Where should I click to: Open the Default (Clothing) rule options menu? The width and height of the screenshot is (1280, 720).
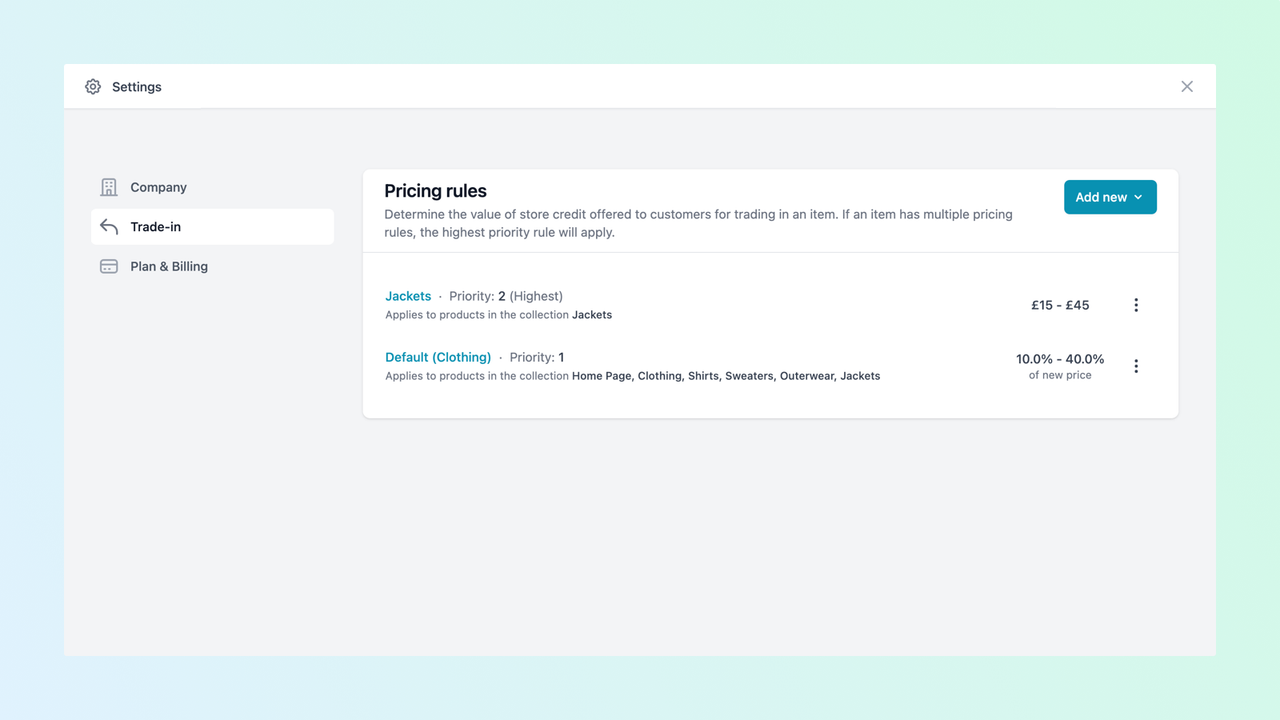point(1136,366)
